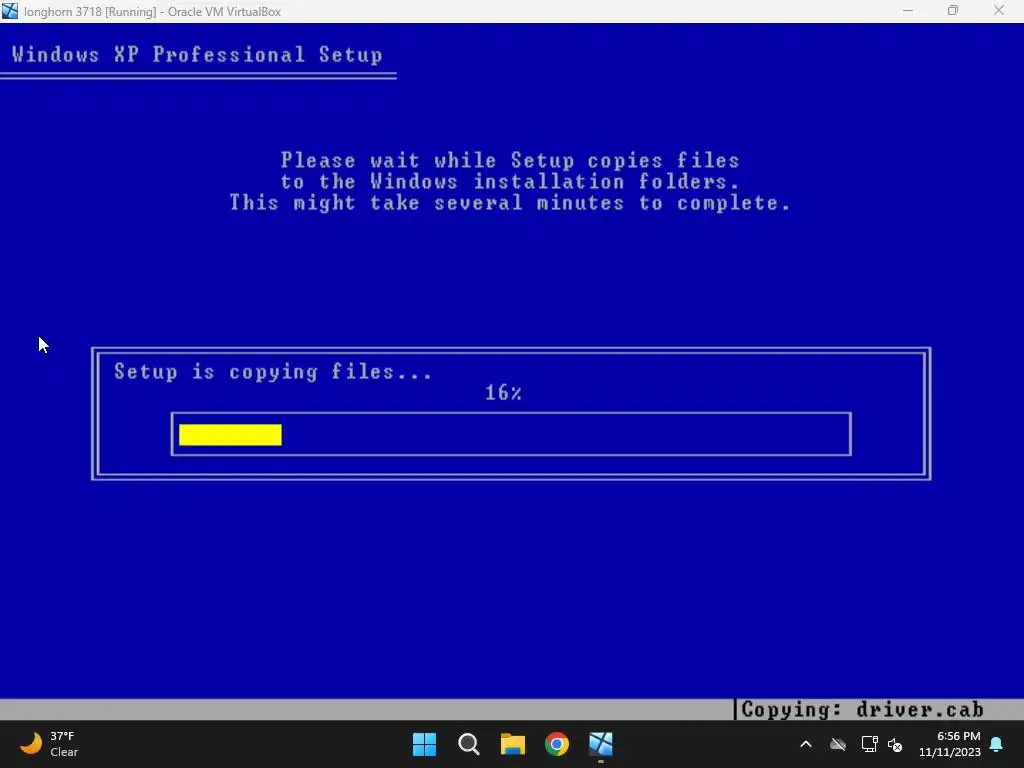The height and width of the screenshot is (768, 1024).
Task: Click 'Setup is copying files...' text
Action: pyautogui.click(x=273, y=372)
